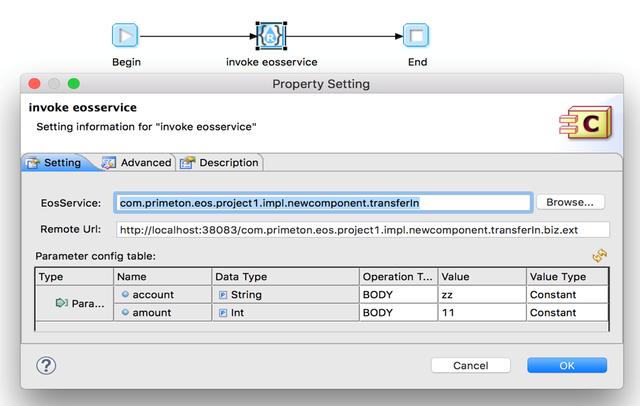640x406 pixels.
Task: Select the Para... type cell
Action: click(74, 304)
